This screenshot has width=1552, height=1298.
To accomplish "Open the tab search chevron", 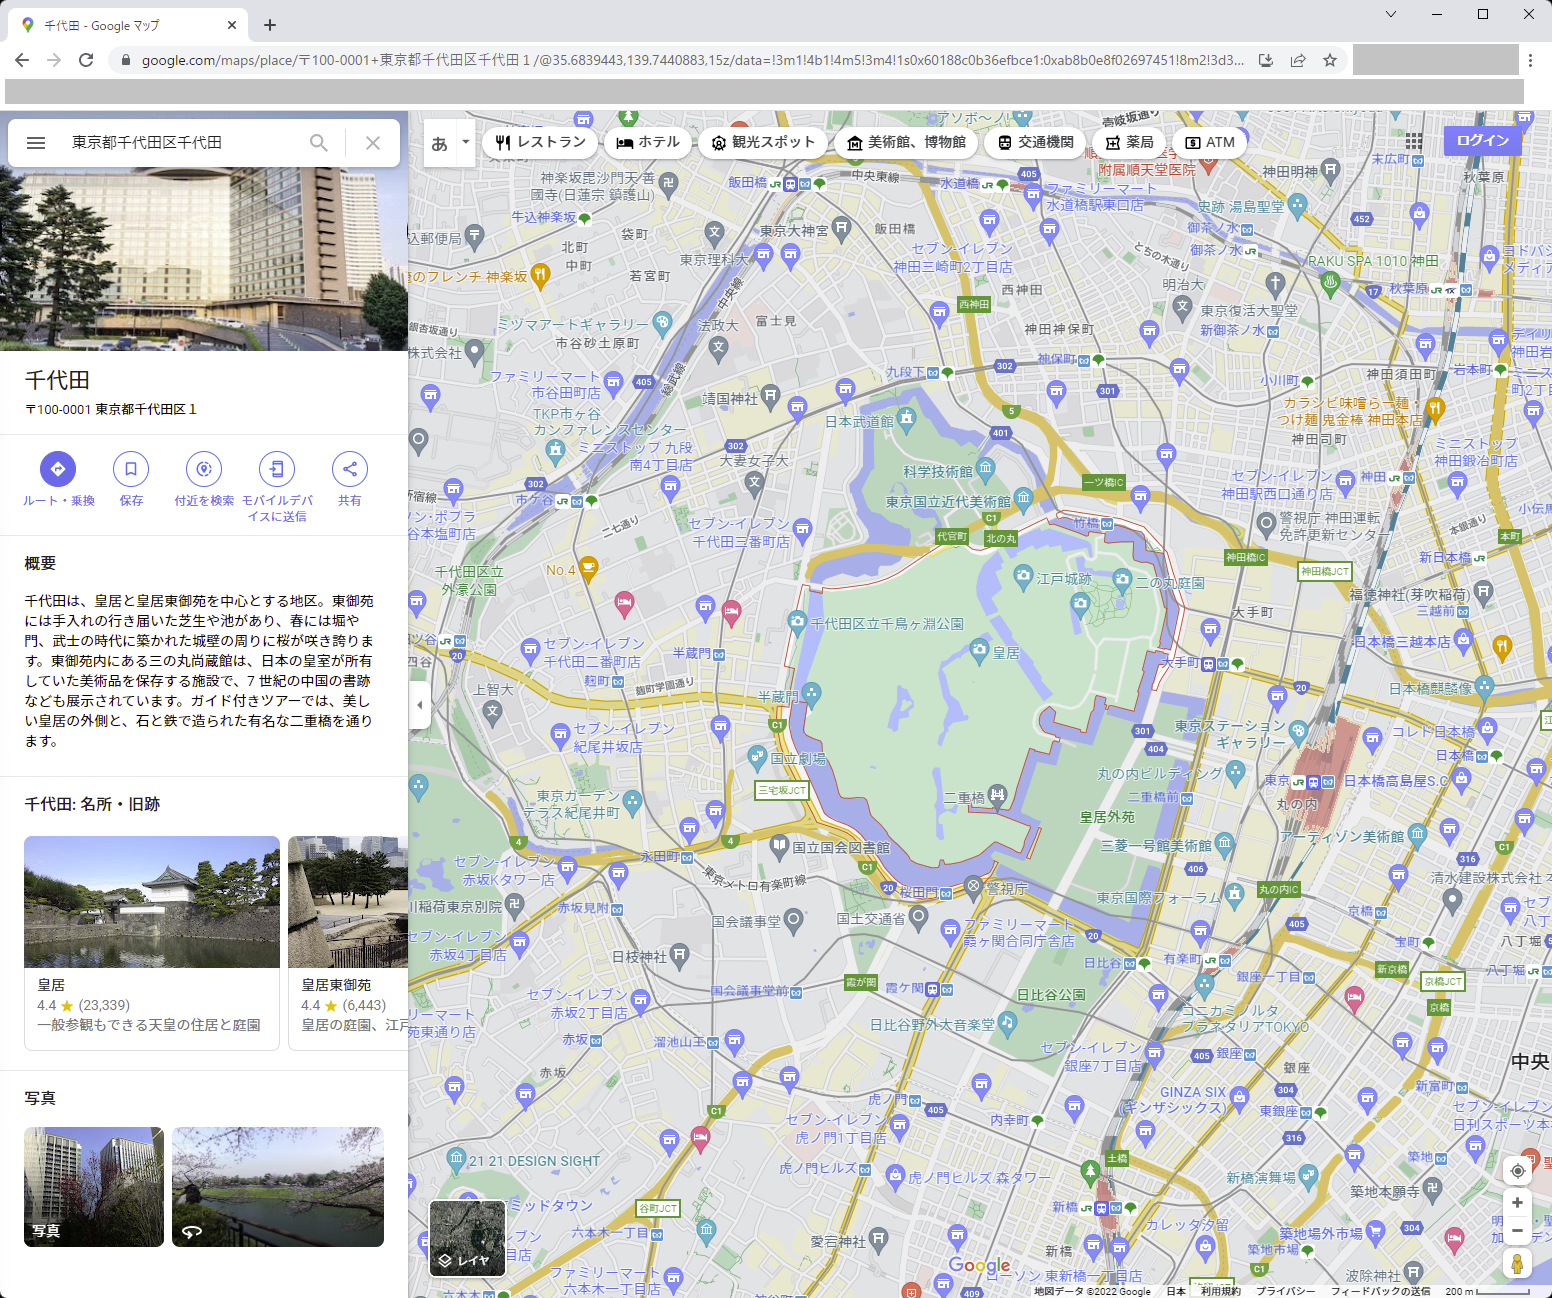I will click(x=1390, y=14).
